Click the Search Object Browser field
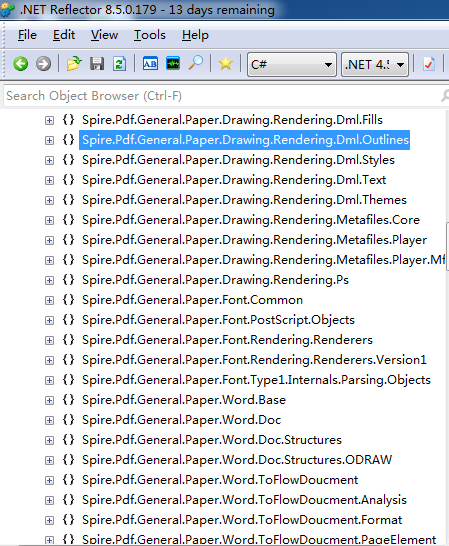 click(223, 96)
